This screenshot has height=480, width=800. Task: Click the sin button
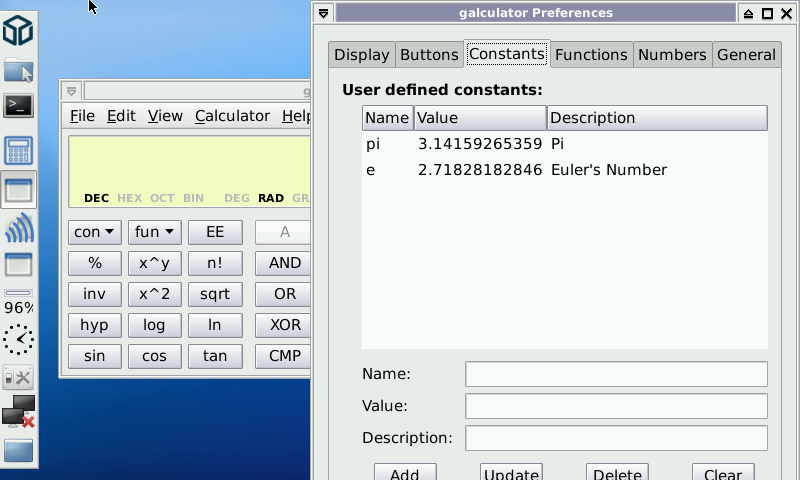point(94,356)
